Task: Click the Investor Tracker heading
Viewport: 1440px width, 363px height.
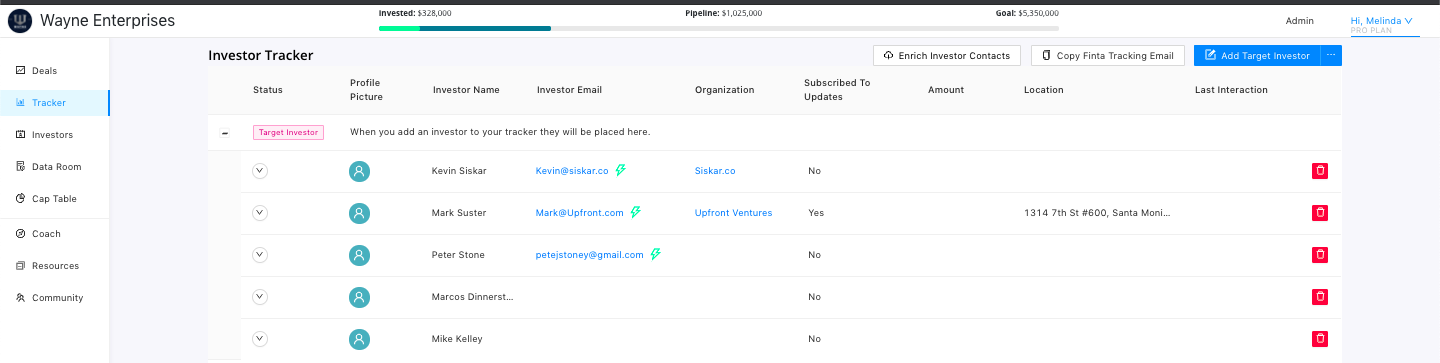Action: (261, 56)
